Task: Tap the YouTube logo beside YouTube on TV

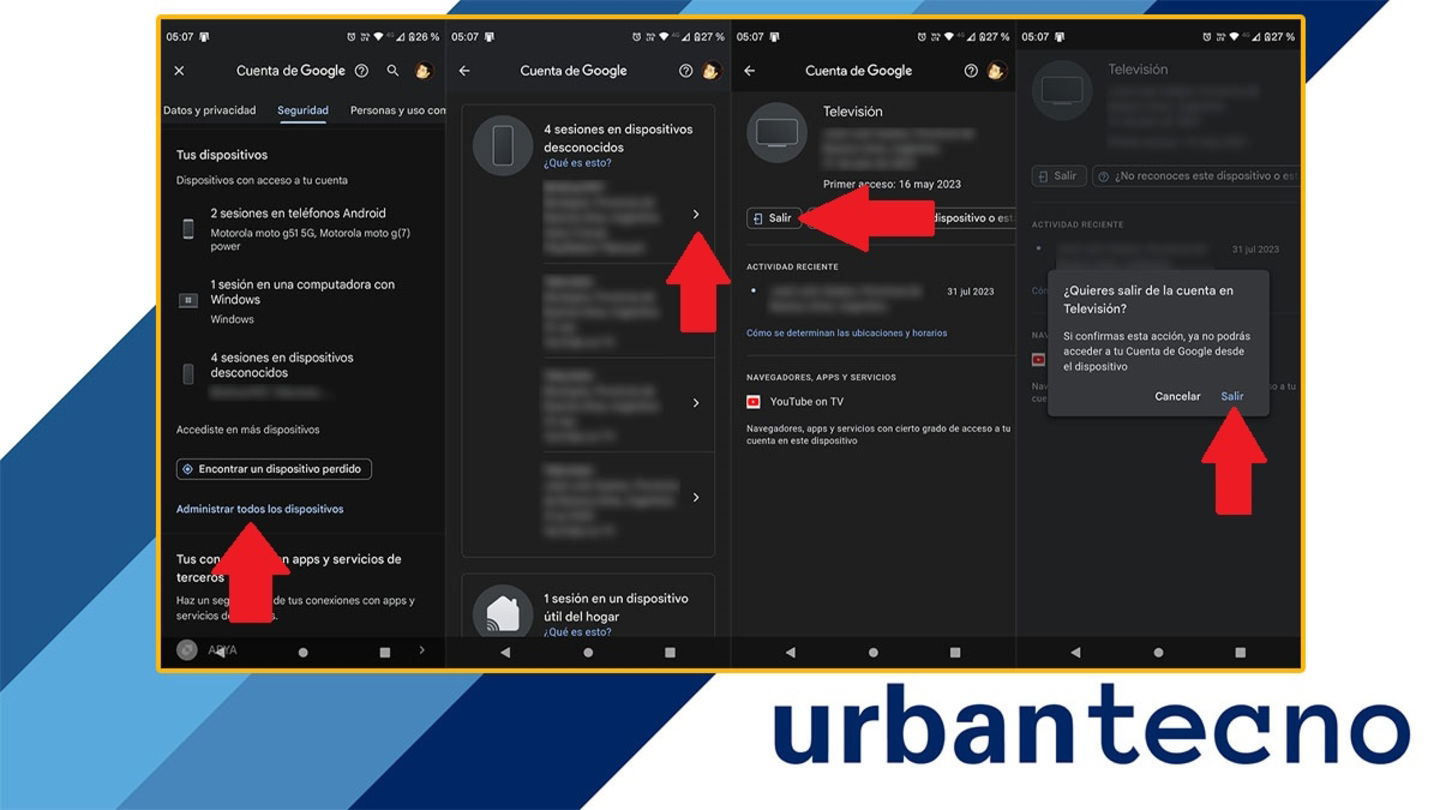Action: (753, 402)
